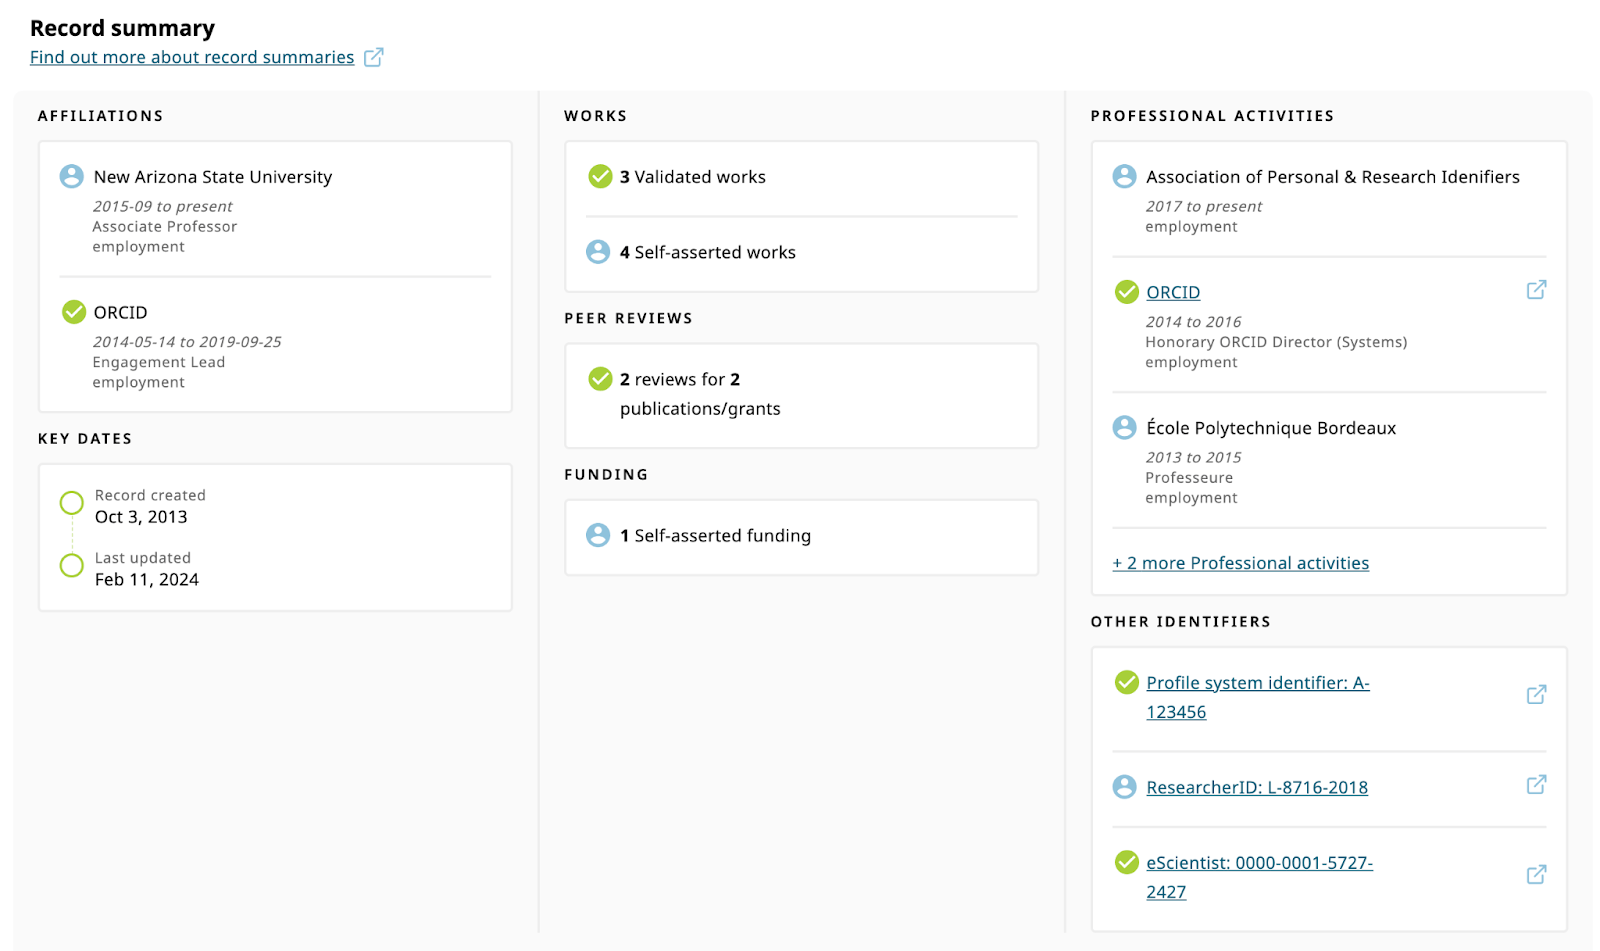This screenshot has height=951, width=1600.
Task: Expand 2 more Professional activities
Action: click(x=1240, y=563)
